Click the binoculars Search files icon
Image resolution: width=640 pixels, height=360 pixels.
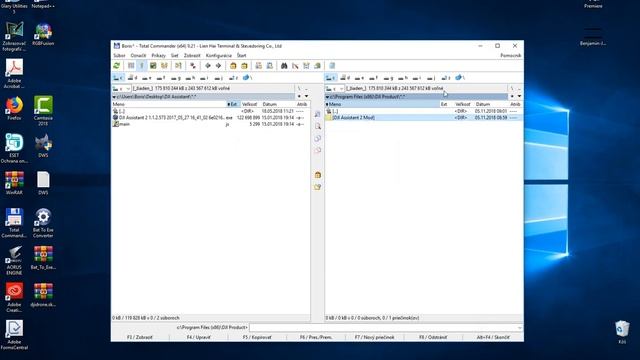tap(284, 66)
